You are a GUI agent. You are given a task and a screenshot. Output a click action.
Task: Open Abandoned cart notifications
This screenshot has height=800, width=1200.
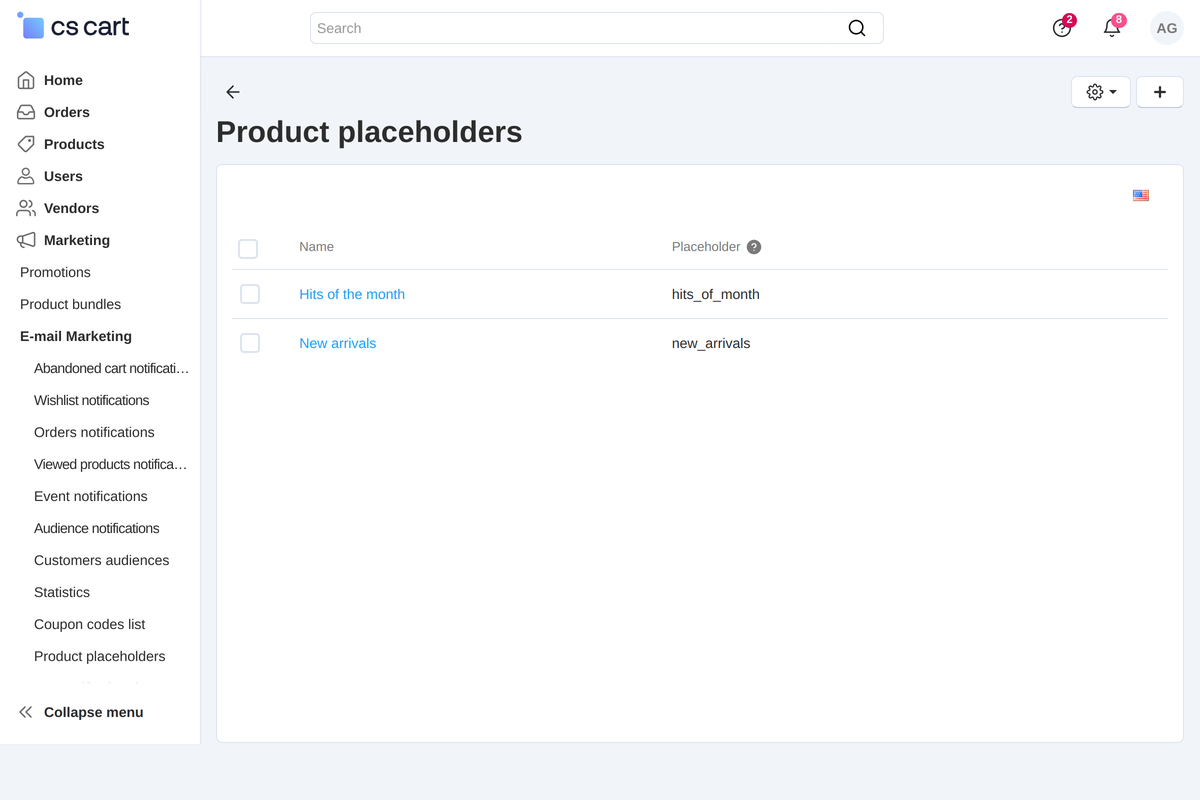point(111,368)
